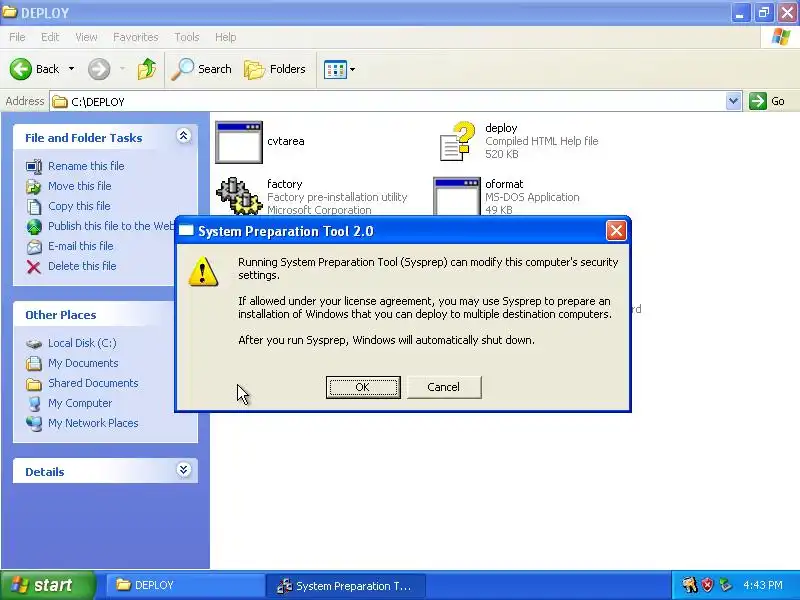The height and width of the screenshot is (600, 800).
Task: Collapse the File and Folder Tasks panel
Action: pyautogui.click(x=184, y=136)
